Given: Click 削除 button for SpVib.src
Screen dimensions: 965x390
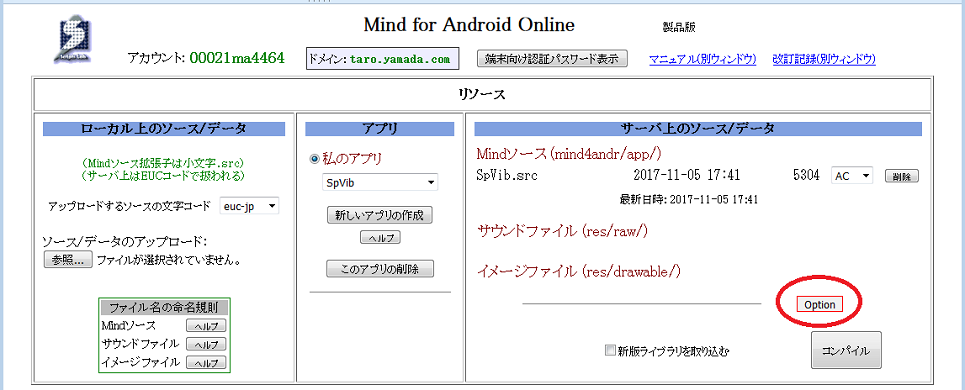Looking at the screenshot, I should 902,176.
